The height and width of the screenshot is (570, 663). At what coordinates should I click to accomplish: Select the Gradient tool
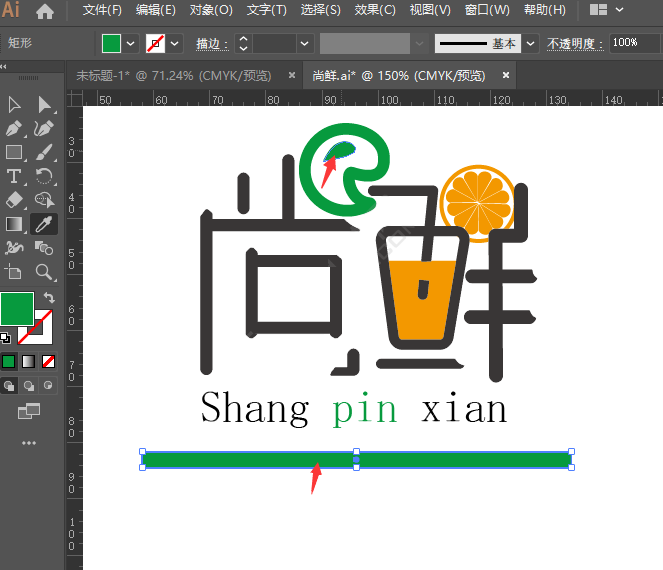[14, 224]
